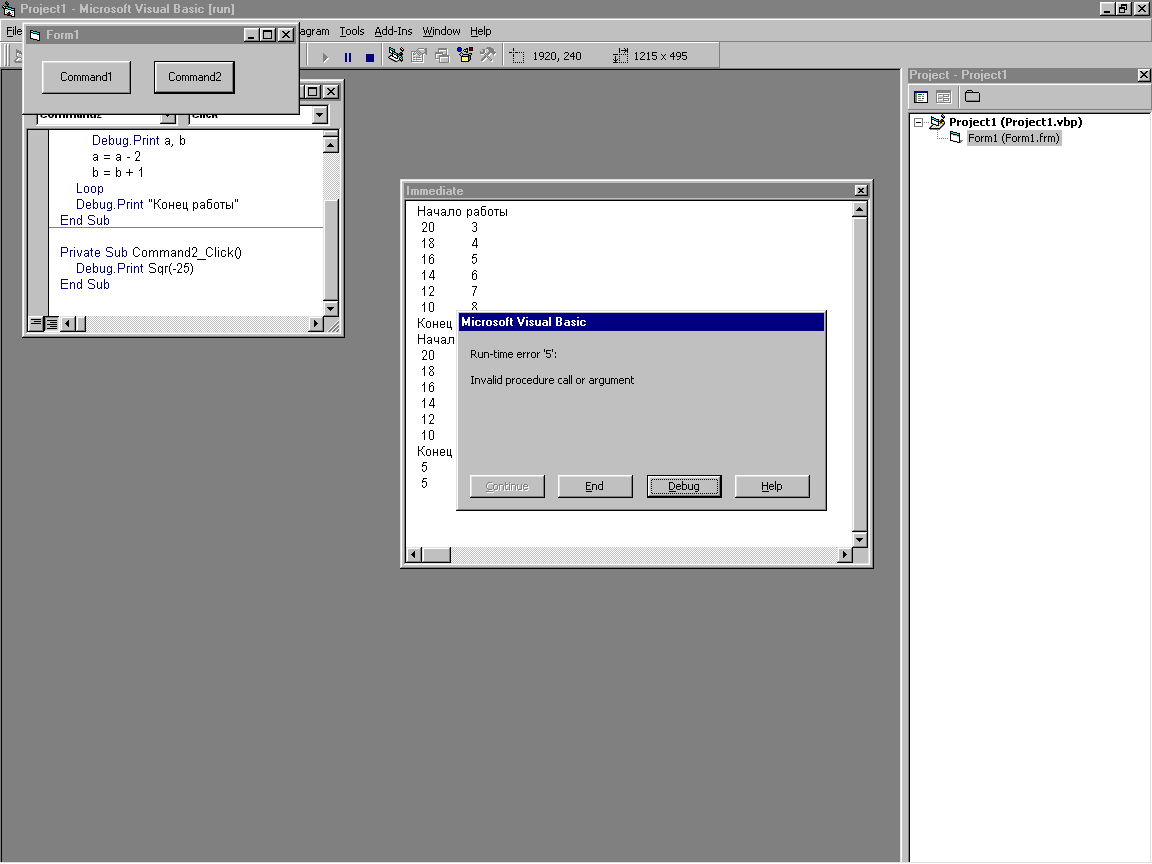
Task: Click the disabled Continue button in error dialog
Action: click(507, 486)
